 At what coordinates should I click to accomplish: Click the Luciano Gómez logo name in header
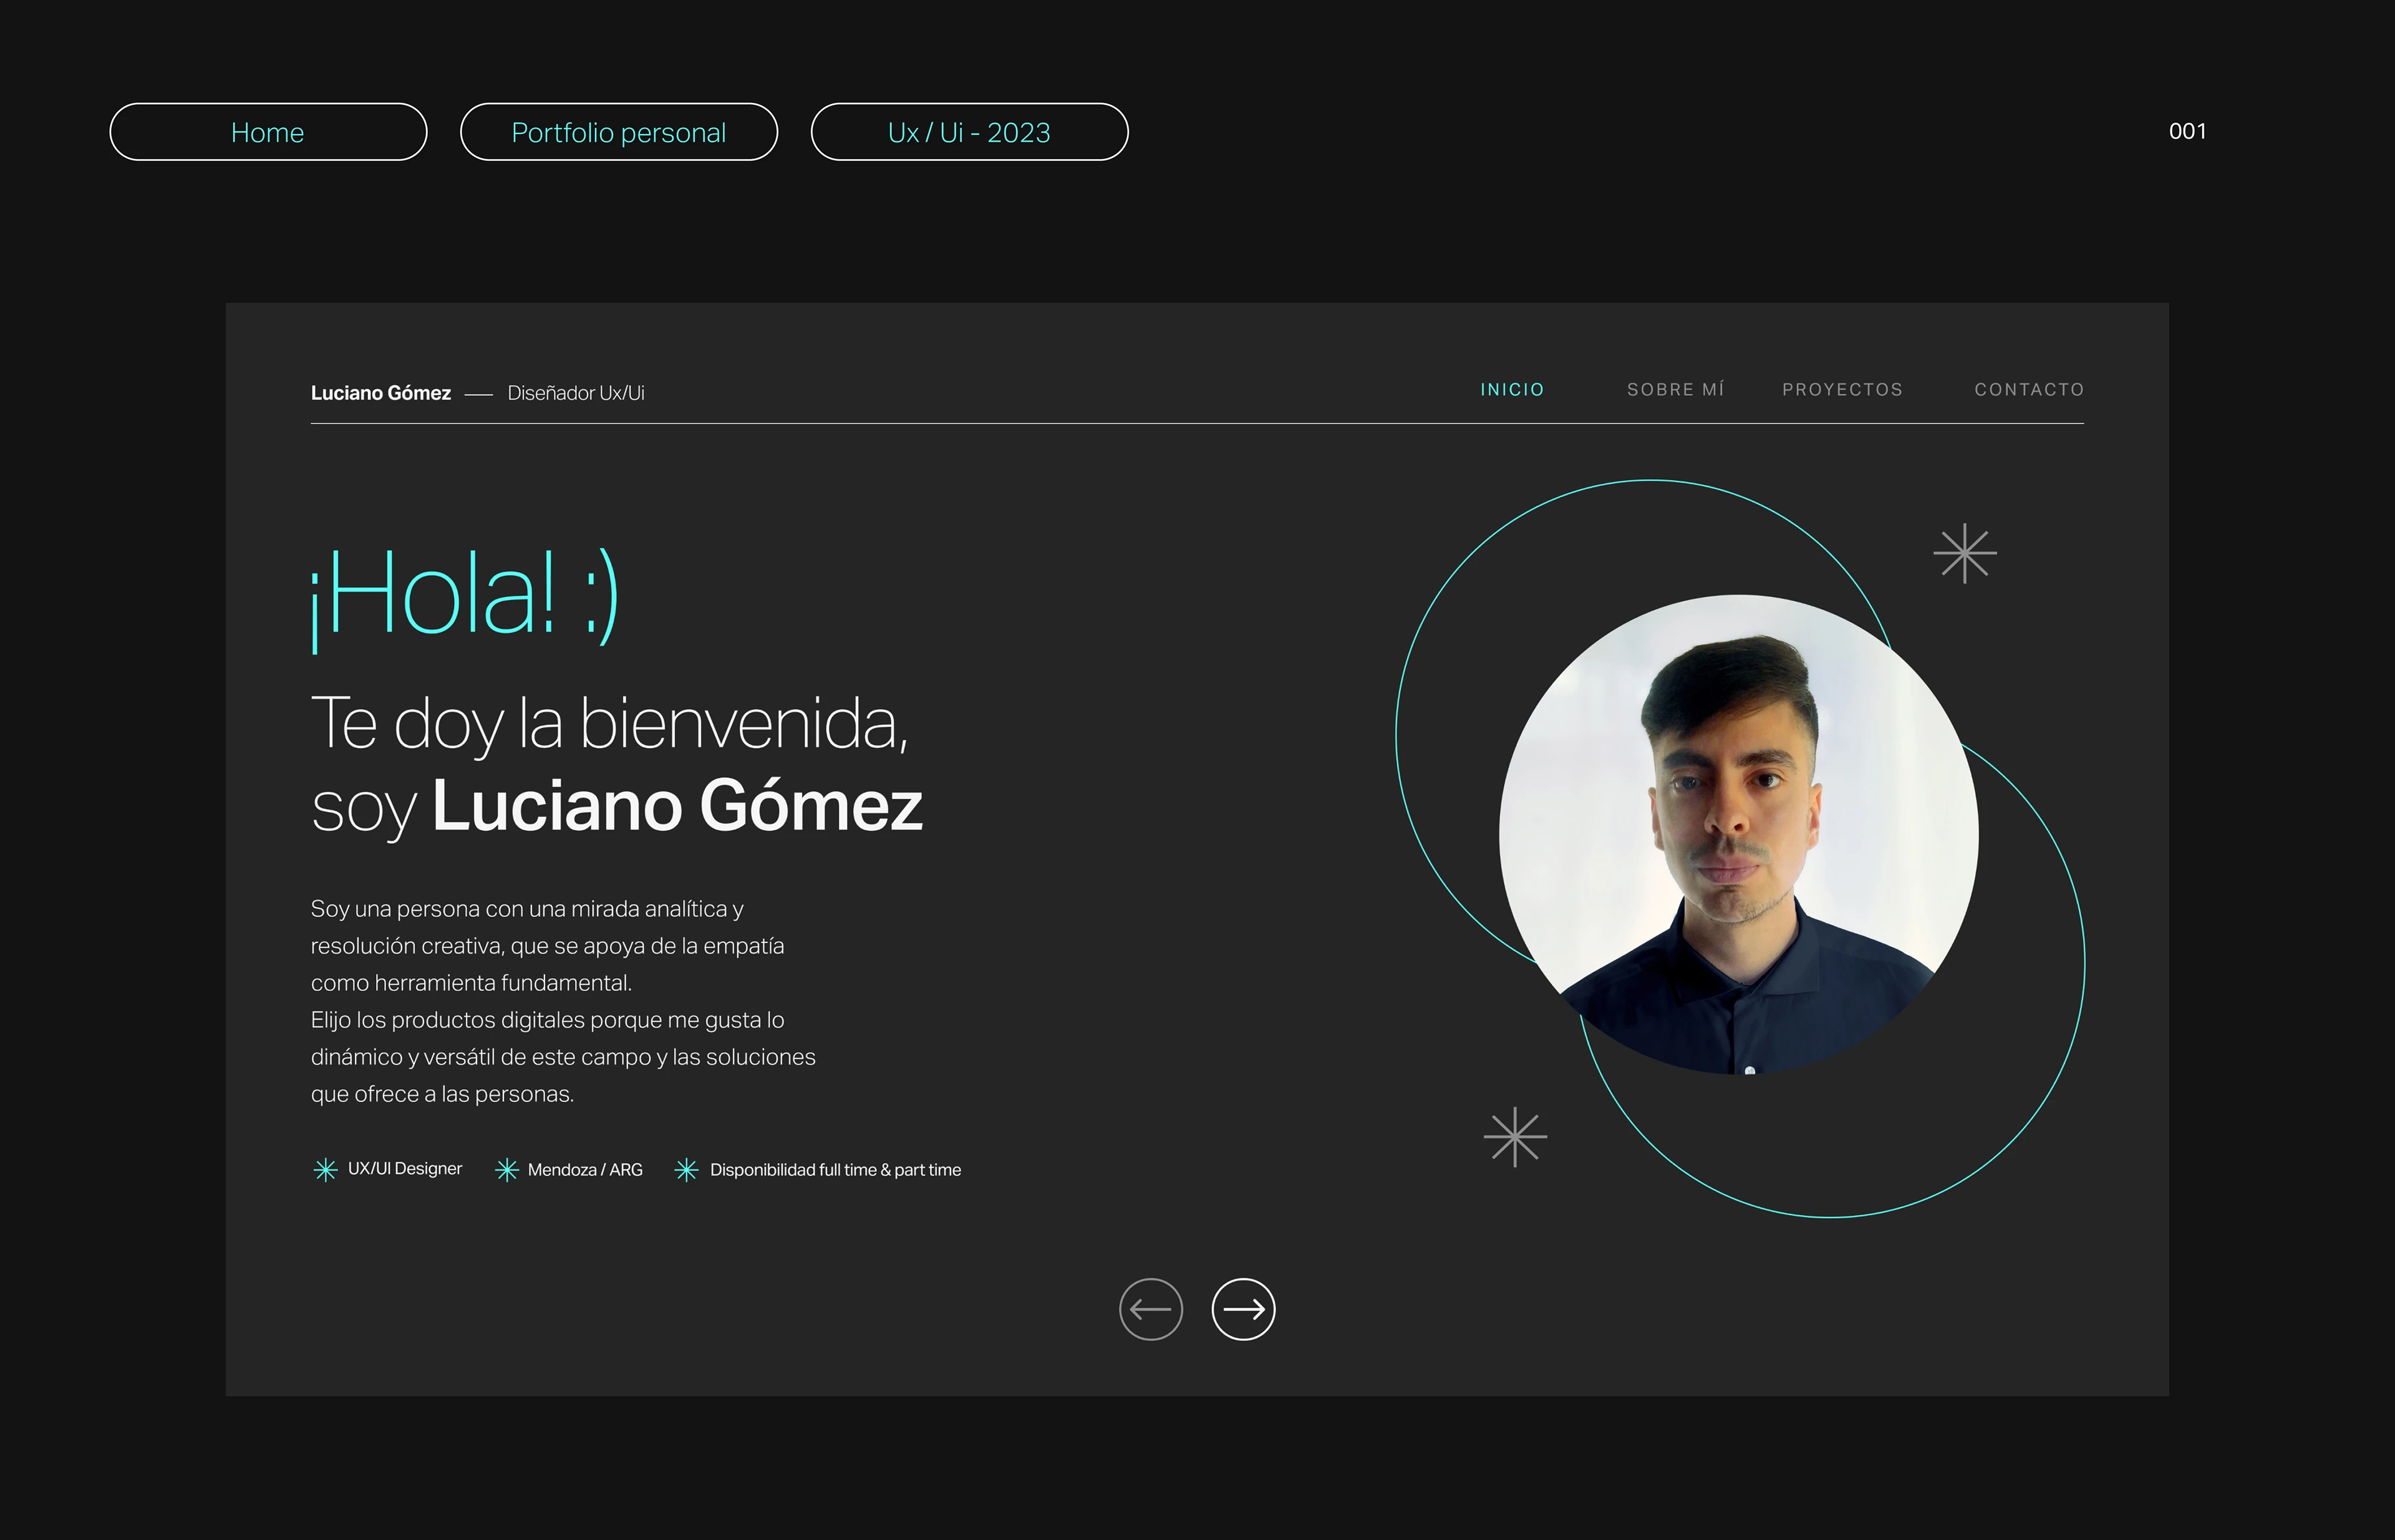381,393
